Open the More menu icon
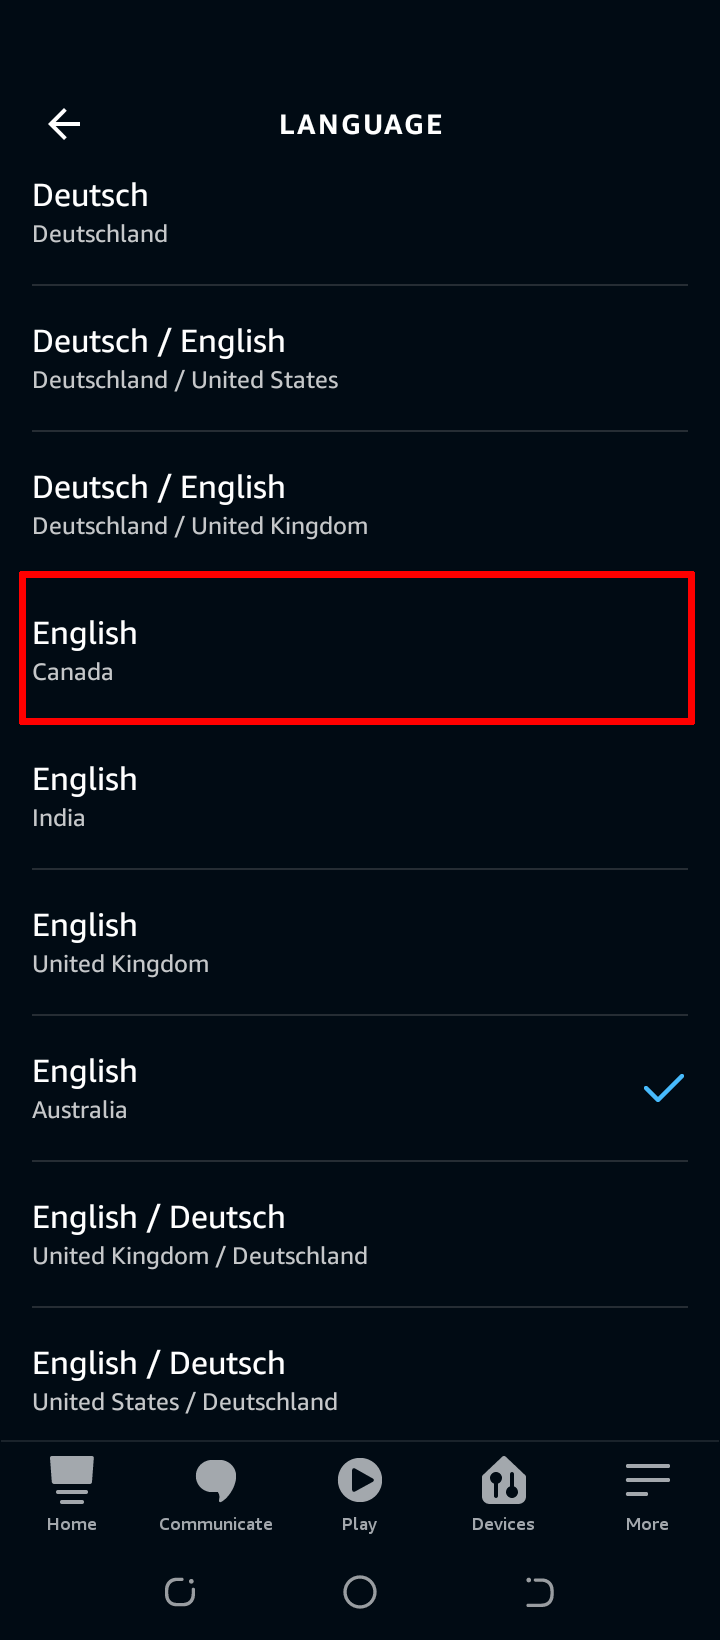Image resolution: width=720 pixels, height=1640 pixels. (x=647, y=1482)
